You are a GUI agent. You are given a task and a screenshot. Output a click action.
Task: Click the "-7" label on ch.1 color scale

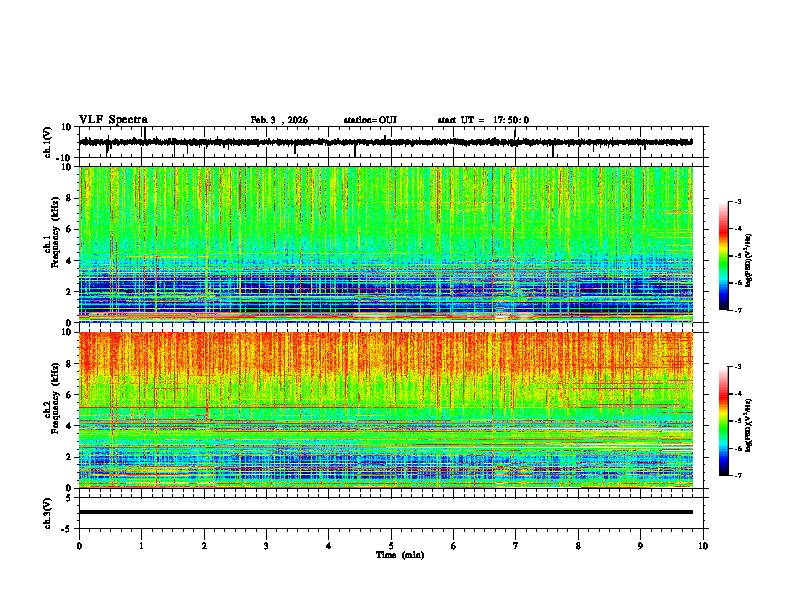coord(738,310)
